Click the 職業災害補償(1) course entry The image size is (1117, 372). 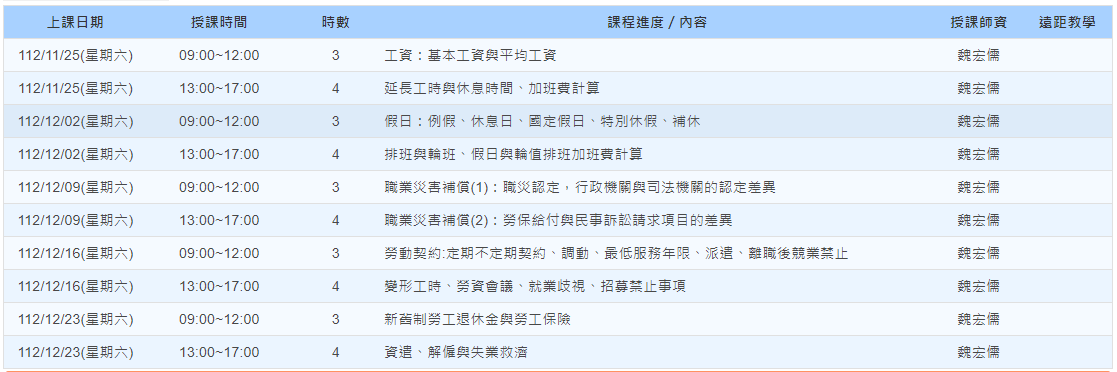(579, 187)
